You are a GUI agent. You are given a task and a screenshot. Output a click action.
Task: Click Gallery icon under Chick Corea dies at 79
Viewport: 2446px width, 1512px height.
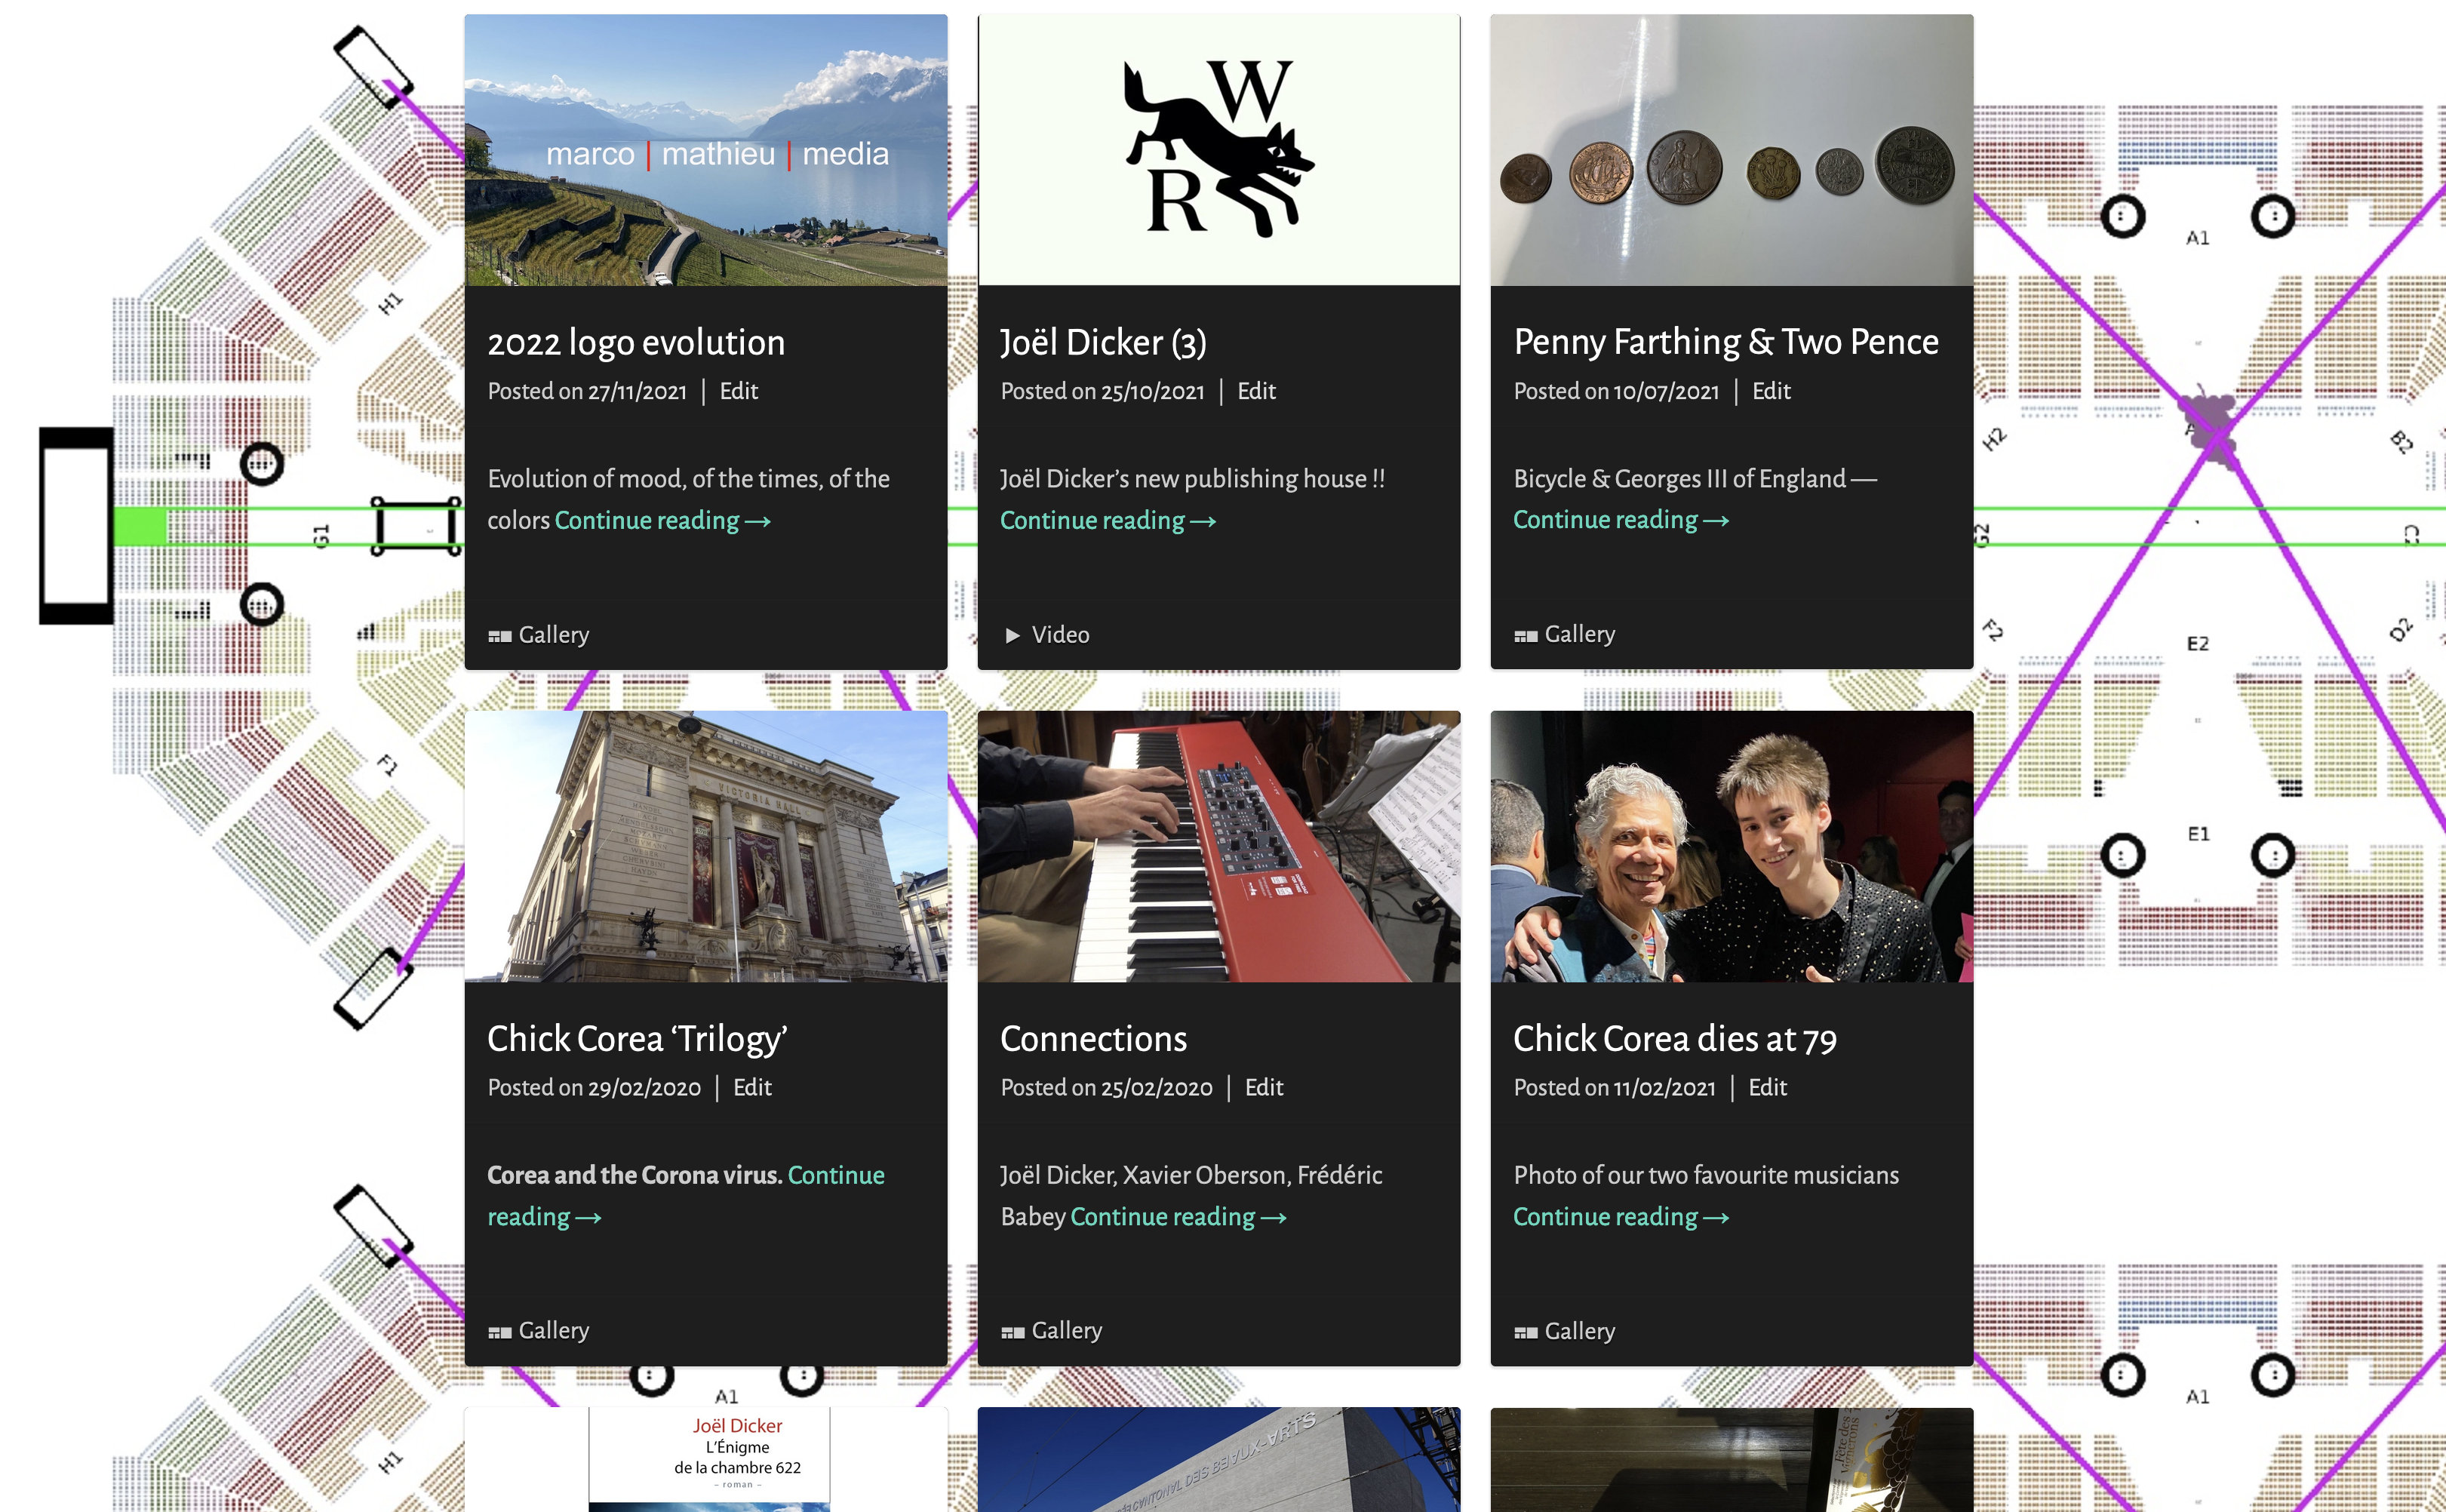pos(1525,1332)
